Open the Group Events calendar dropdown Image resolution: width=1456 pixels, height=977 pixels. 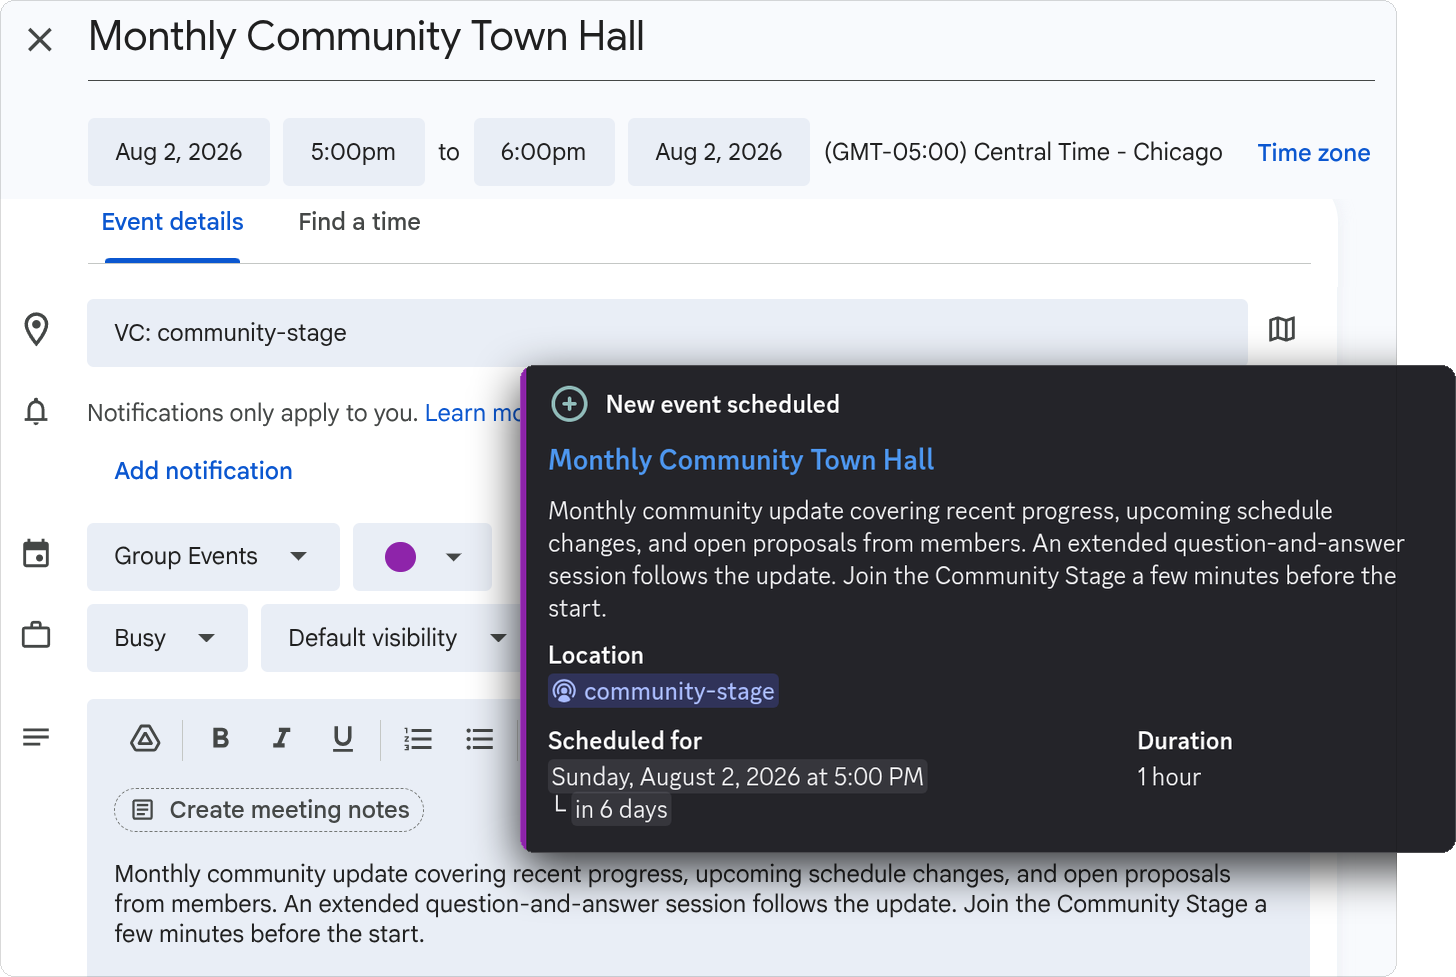213,557
